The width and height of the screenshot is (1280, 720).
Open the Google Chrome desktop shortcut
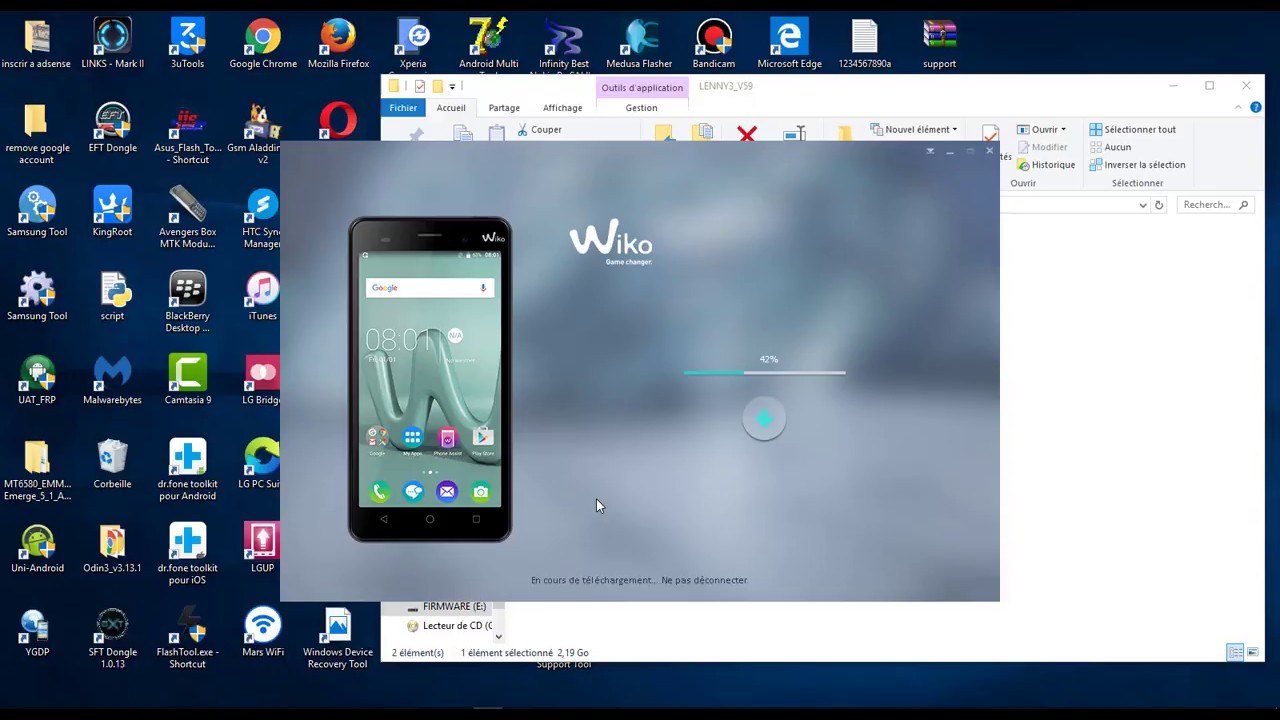[x=263, y=43]
